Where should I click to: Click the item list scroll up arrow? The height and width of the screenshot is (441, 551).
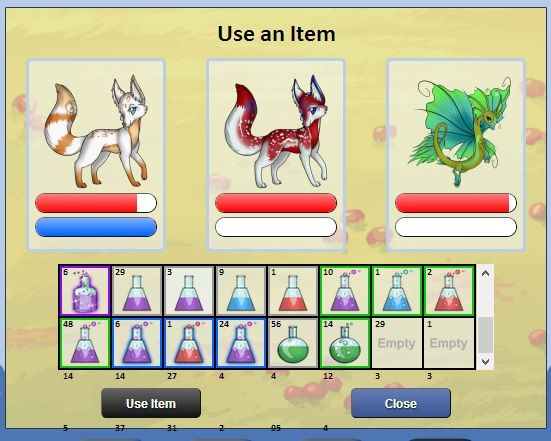click(485, 273)
